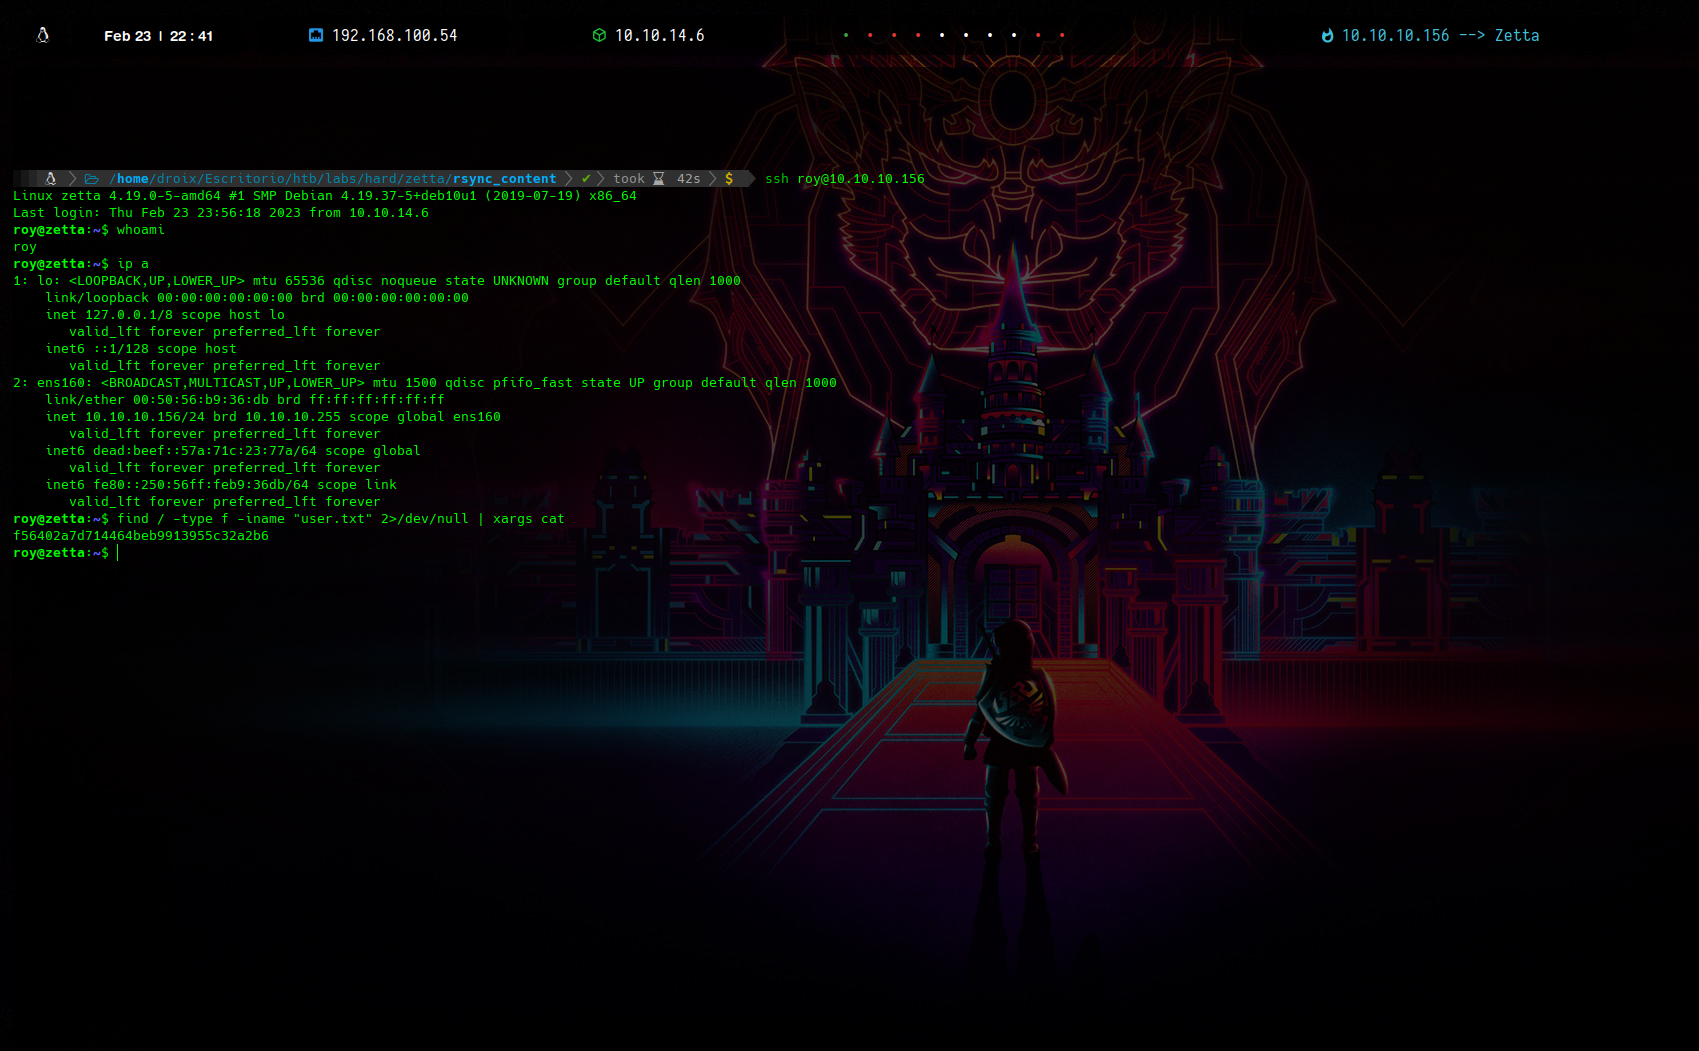Viewport: 1699px width, 1051px height.
Task: Click the hourglass icon next to 42s
Action: coord(659,179)
